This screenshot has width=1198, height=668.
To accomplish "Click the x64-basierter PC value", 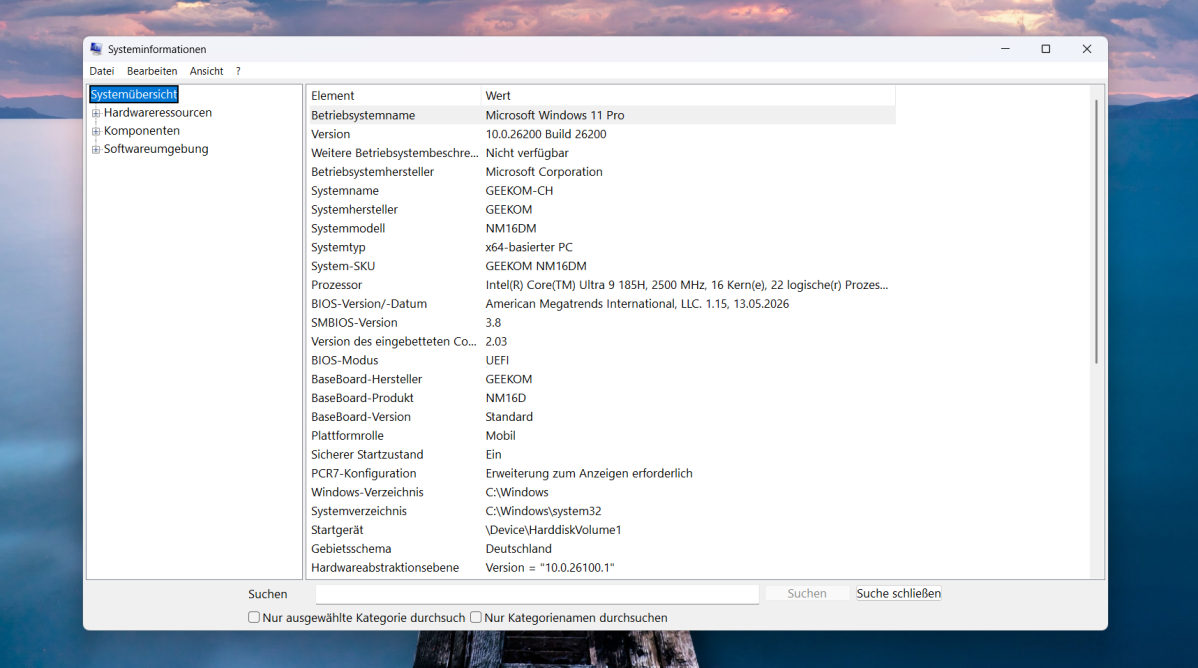I will [529, 247].
